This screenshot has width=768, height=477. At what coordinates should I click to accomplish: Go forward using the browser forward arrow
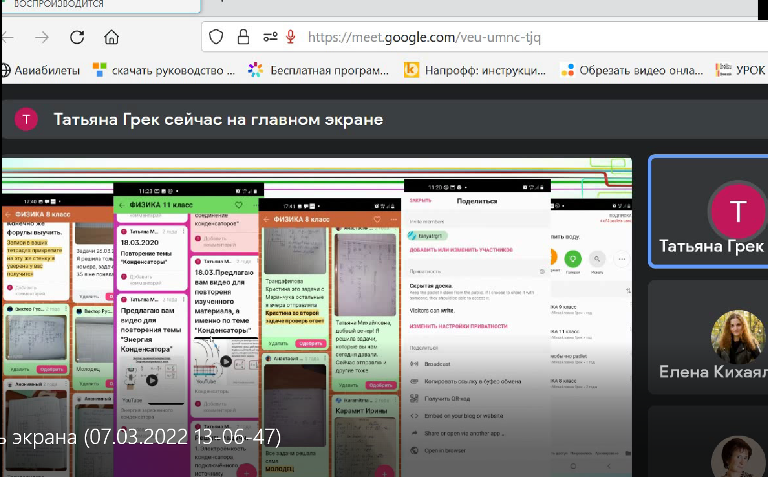(42, 37)
